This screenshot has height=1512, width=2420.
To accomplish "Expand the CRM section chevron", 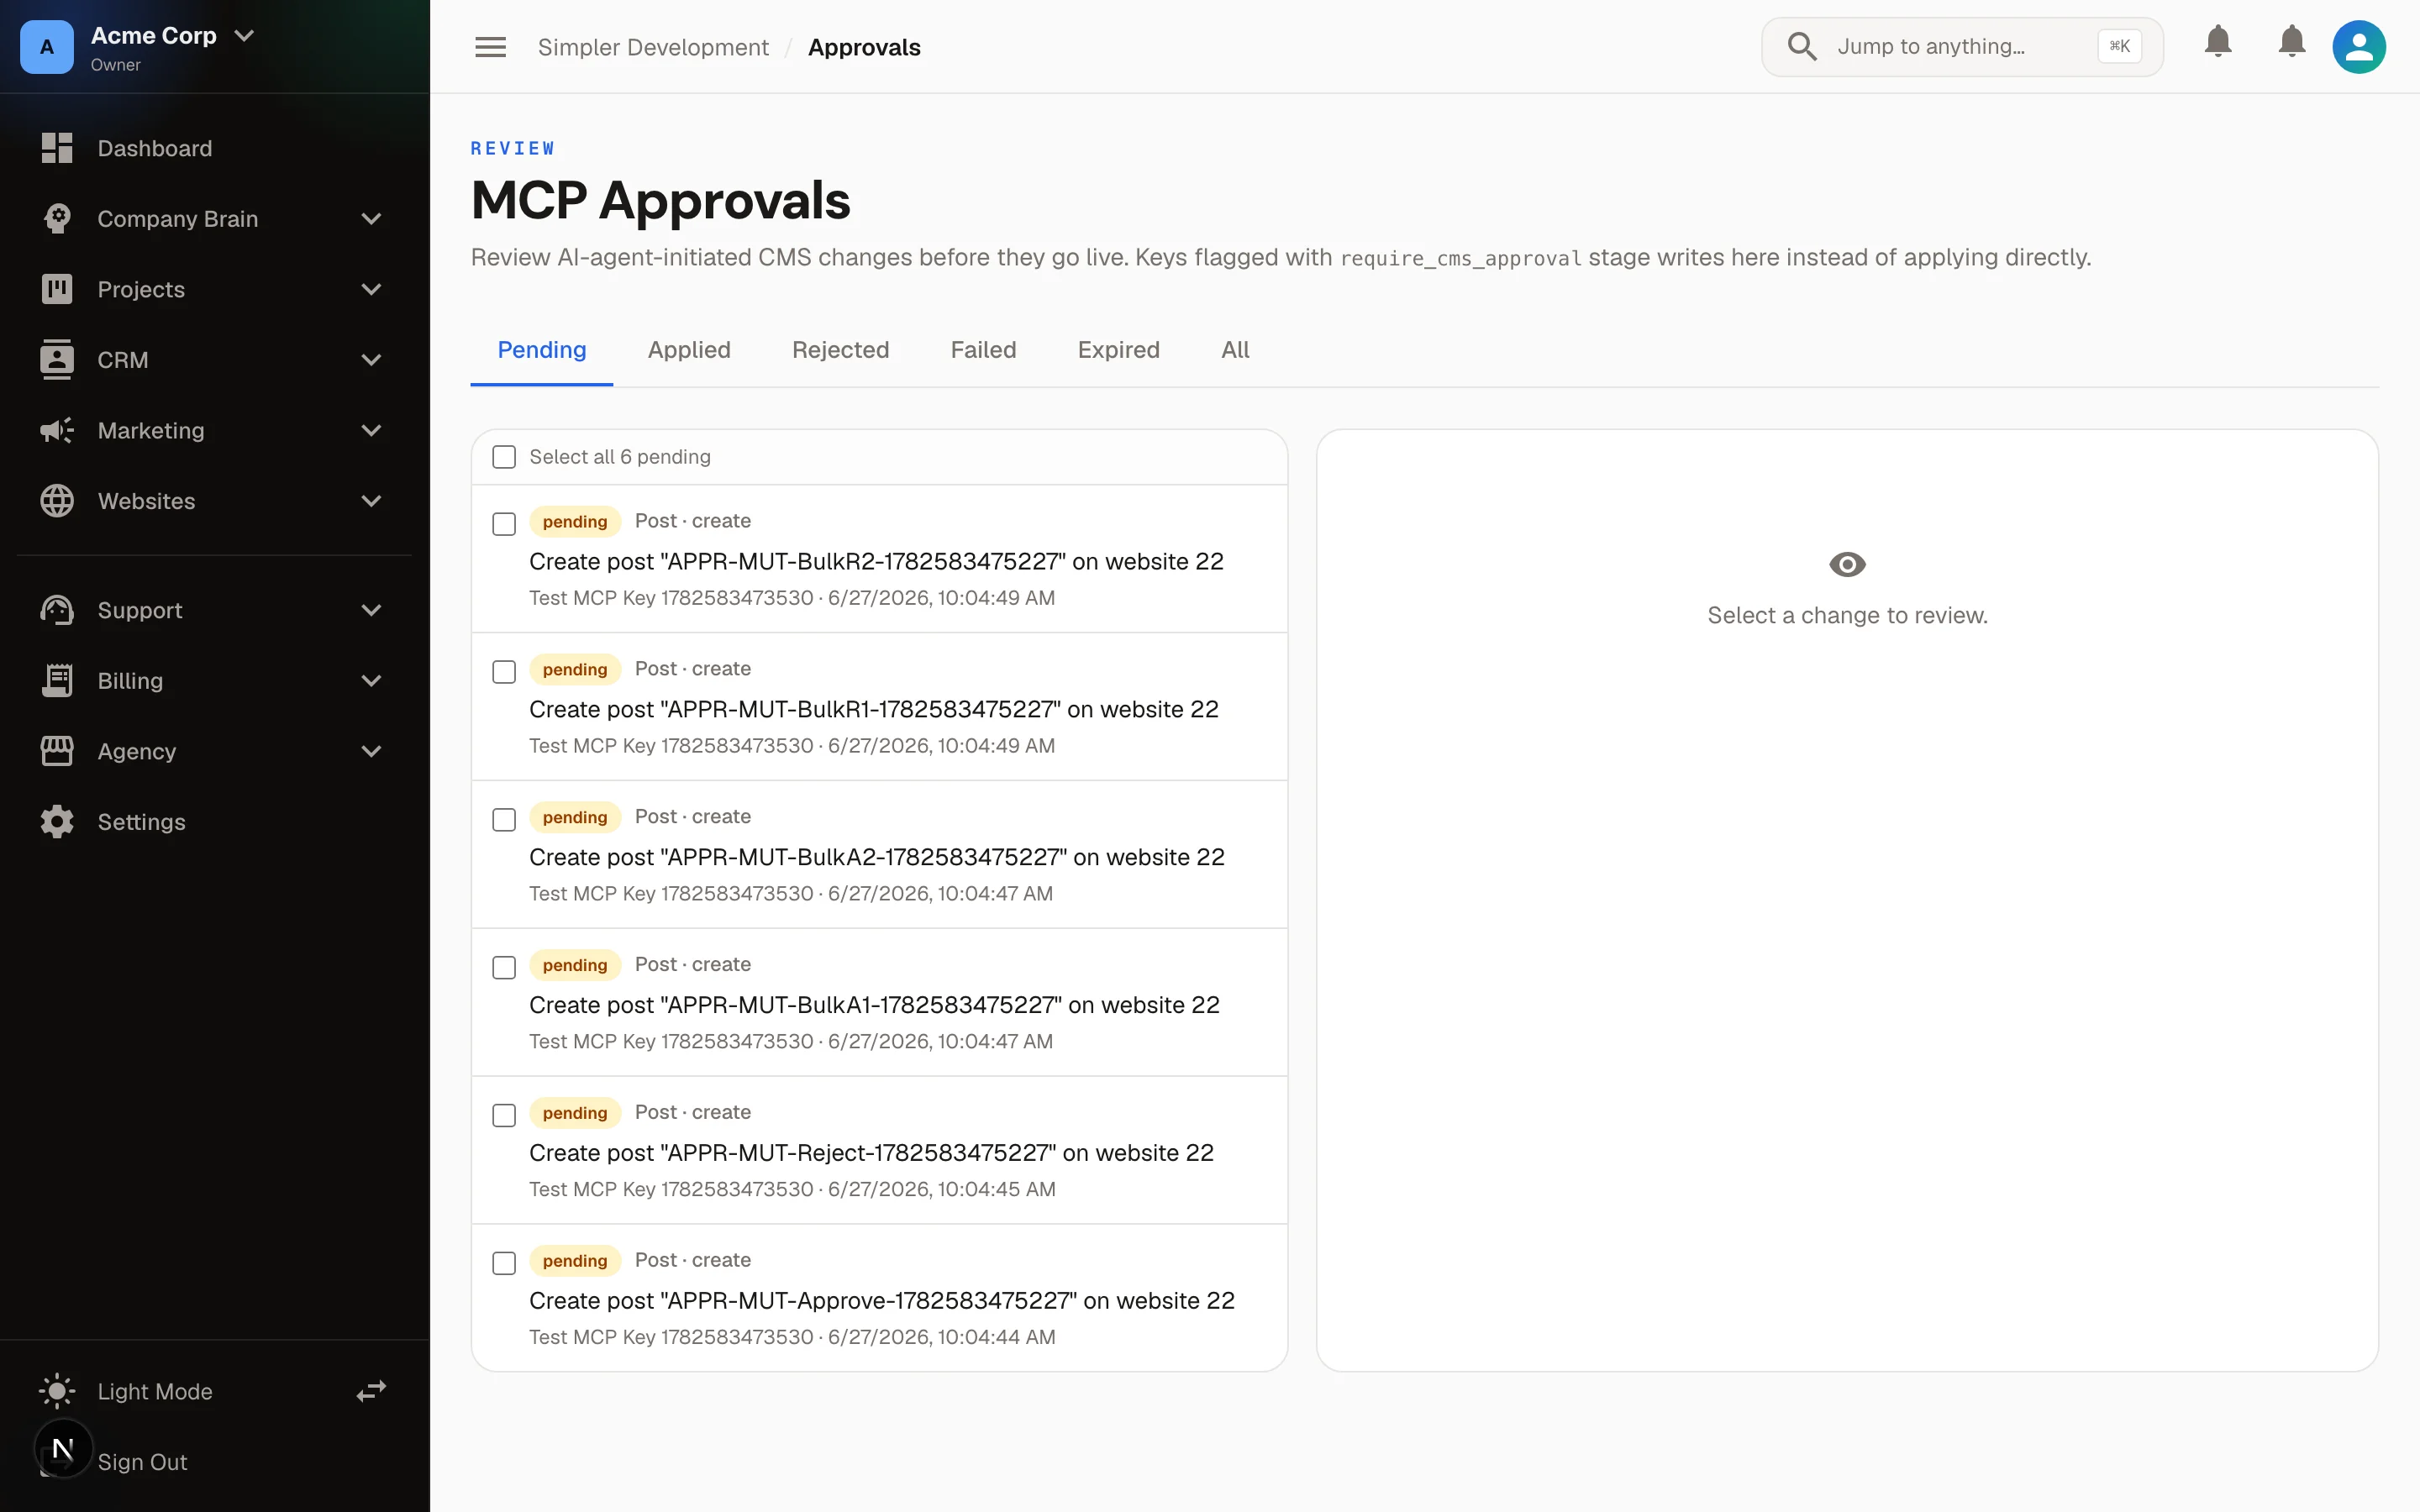I will pos(371,360).
